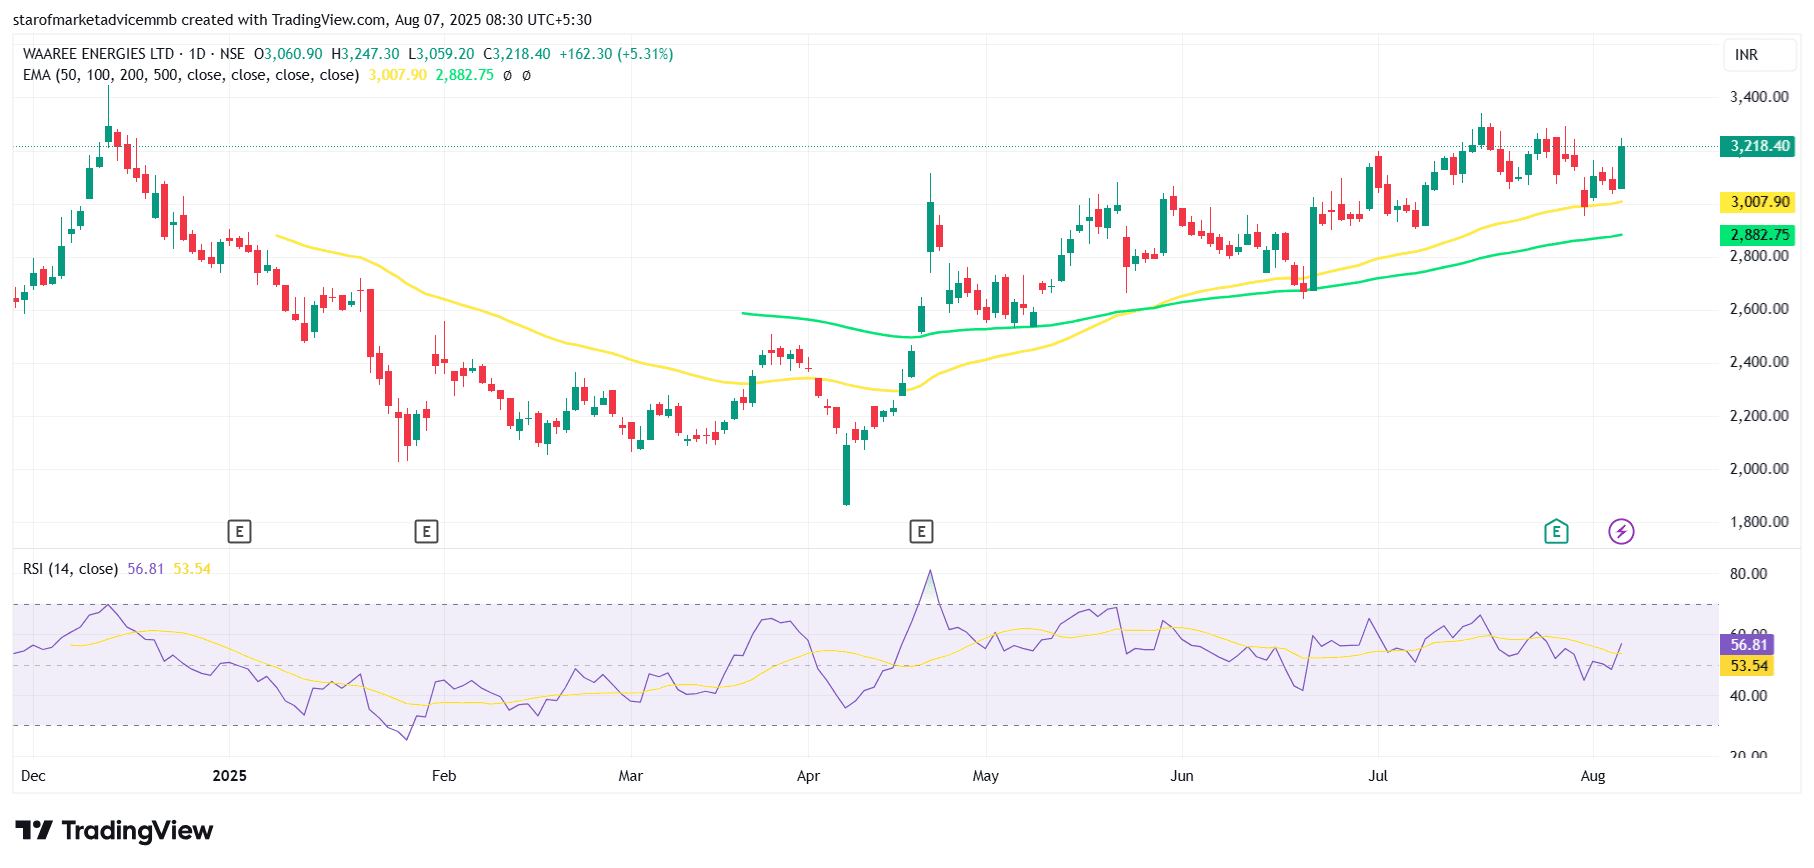Select the earnings marker in mid-April
The width and height of the screenshot is (1814, 868).
[921, 531]
